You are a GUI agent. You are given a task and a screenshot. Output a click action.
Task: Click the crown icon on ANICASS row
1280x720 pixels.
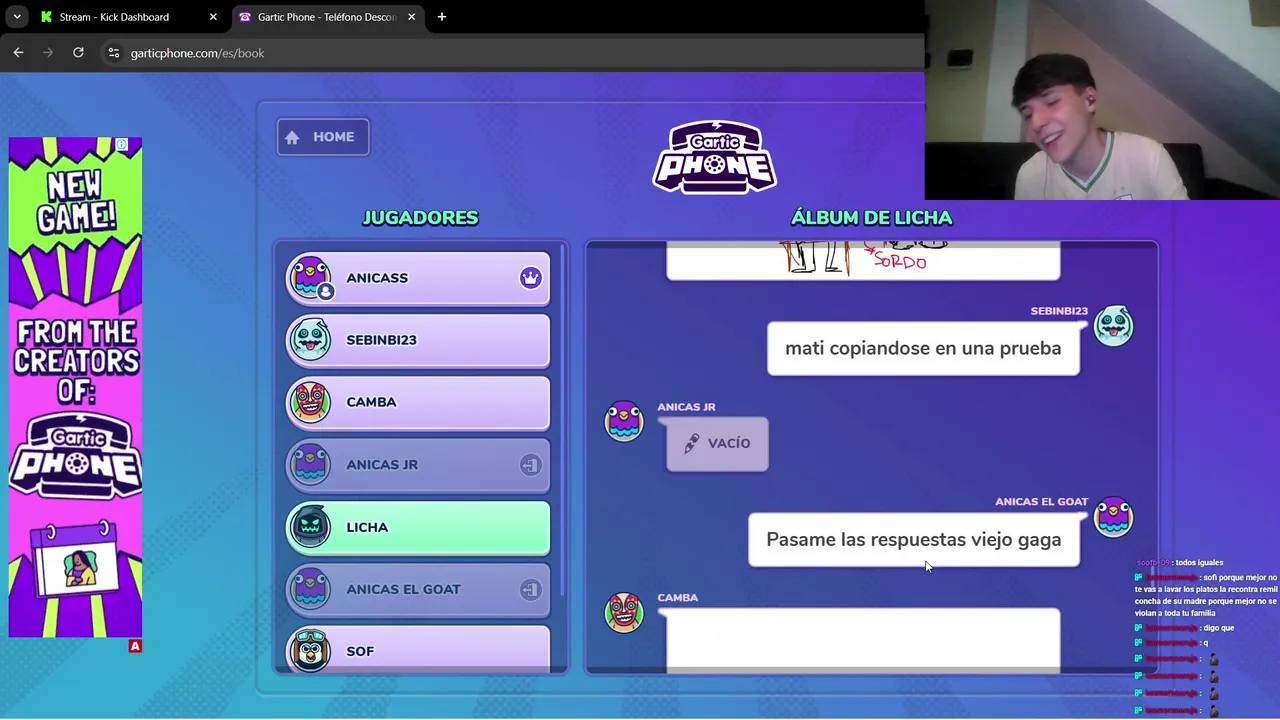[530, 278]
